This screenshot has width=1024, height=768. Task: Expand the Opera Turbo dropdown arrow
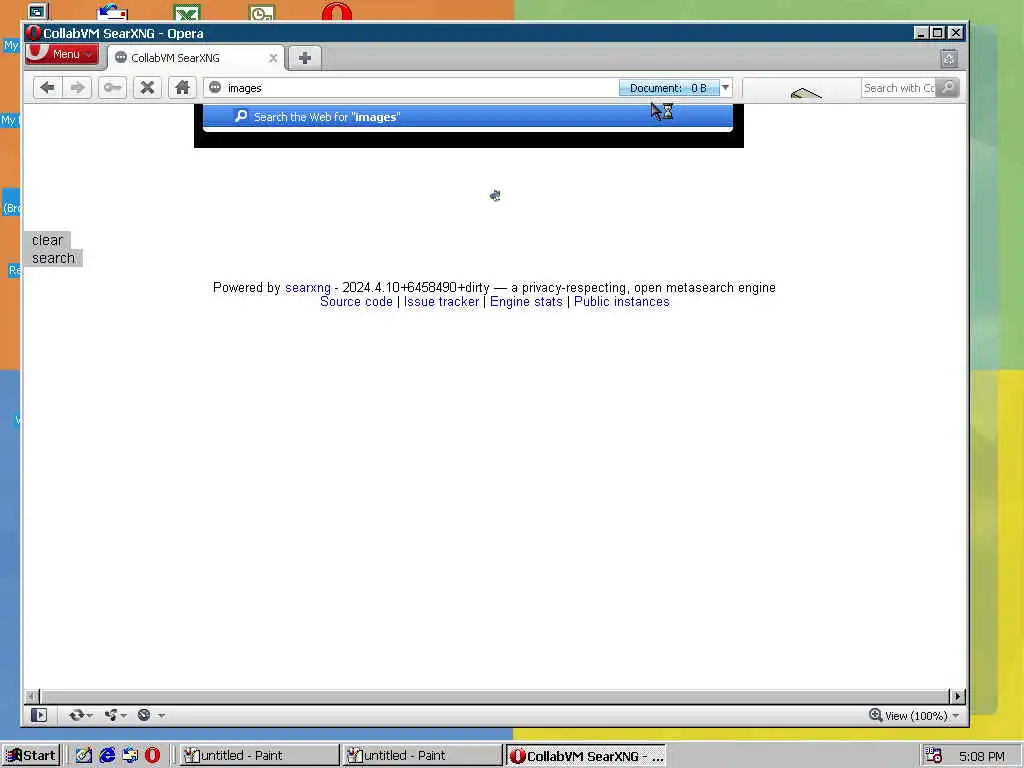[x=161, y=716]
